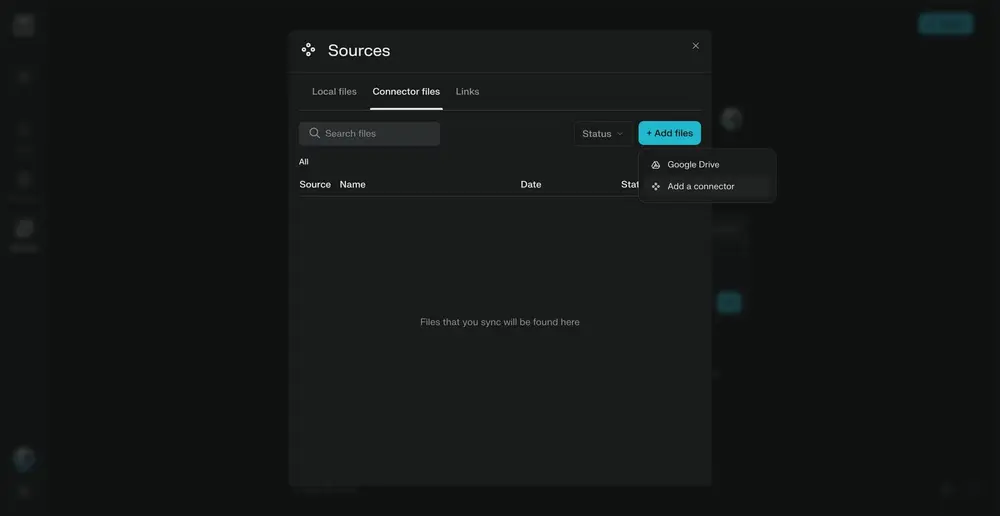The image size is (1000, 516).
Task: Switch to the Local files tab
Action: click(334, 92)
